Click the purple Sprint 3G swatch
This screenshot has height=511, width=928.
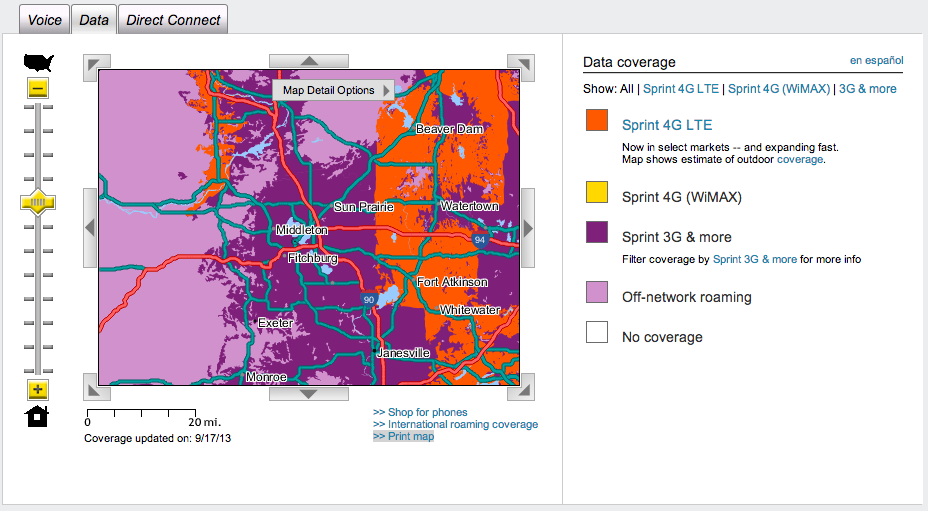tap(597, 232)
